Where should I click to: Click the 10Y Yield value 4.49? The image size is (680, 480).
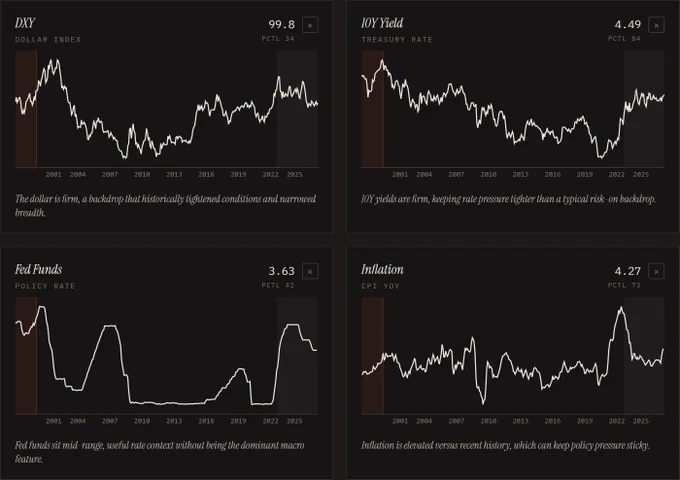628,25
